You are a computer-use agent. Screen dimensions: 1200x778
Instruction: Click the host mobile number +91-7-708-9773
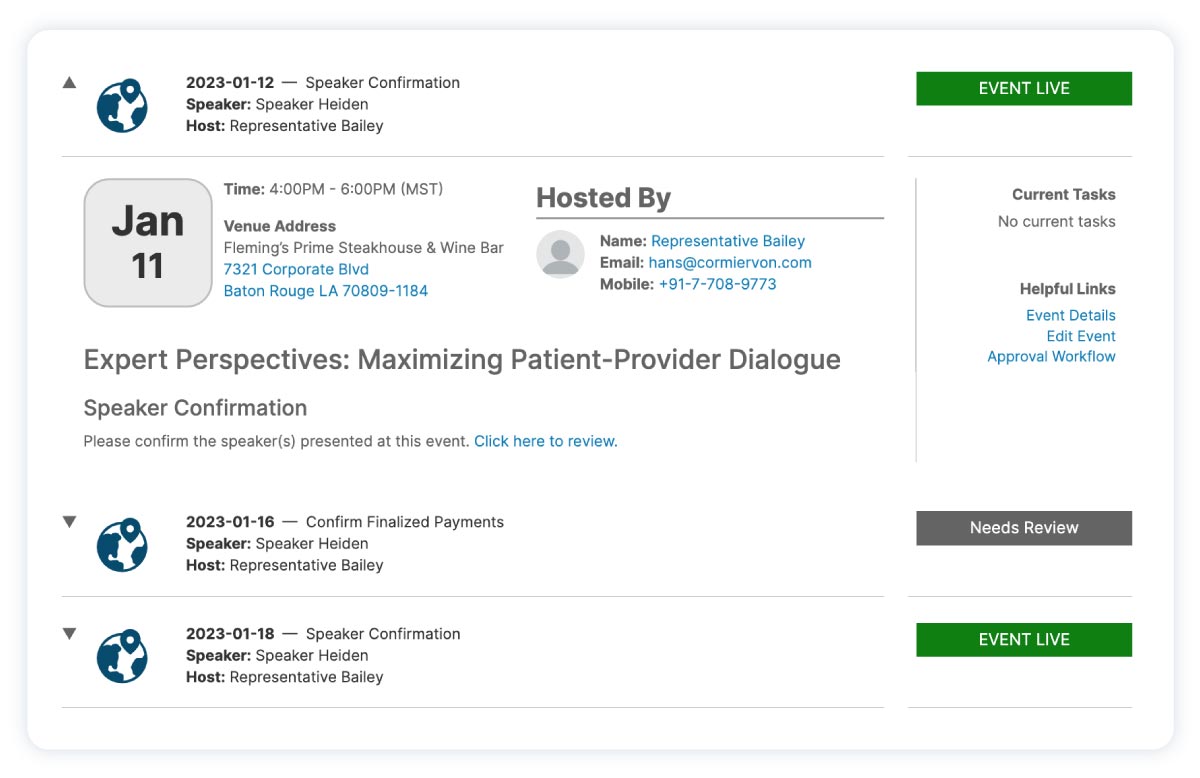717,283
